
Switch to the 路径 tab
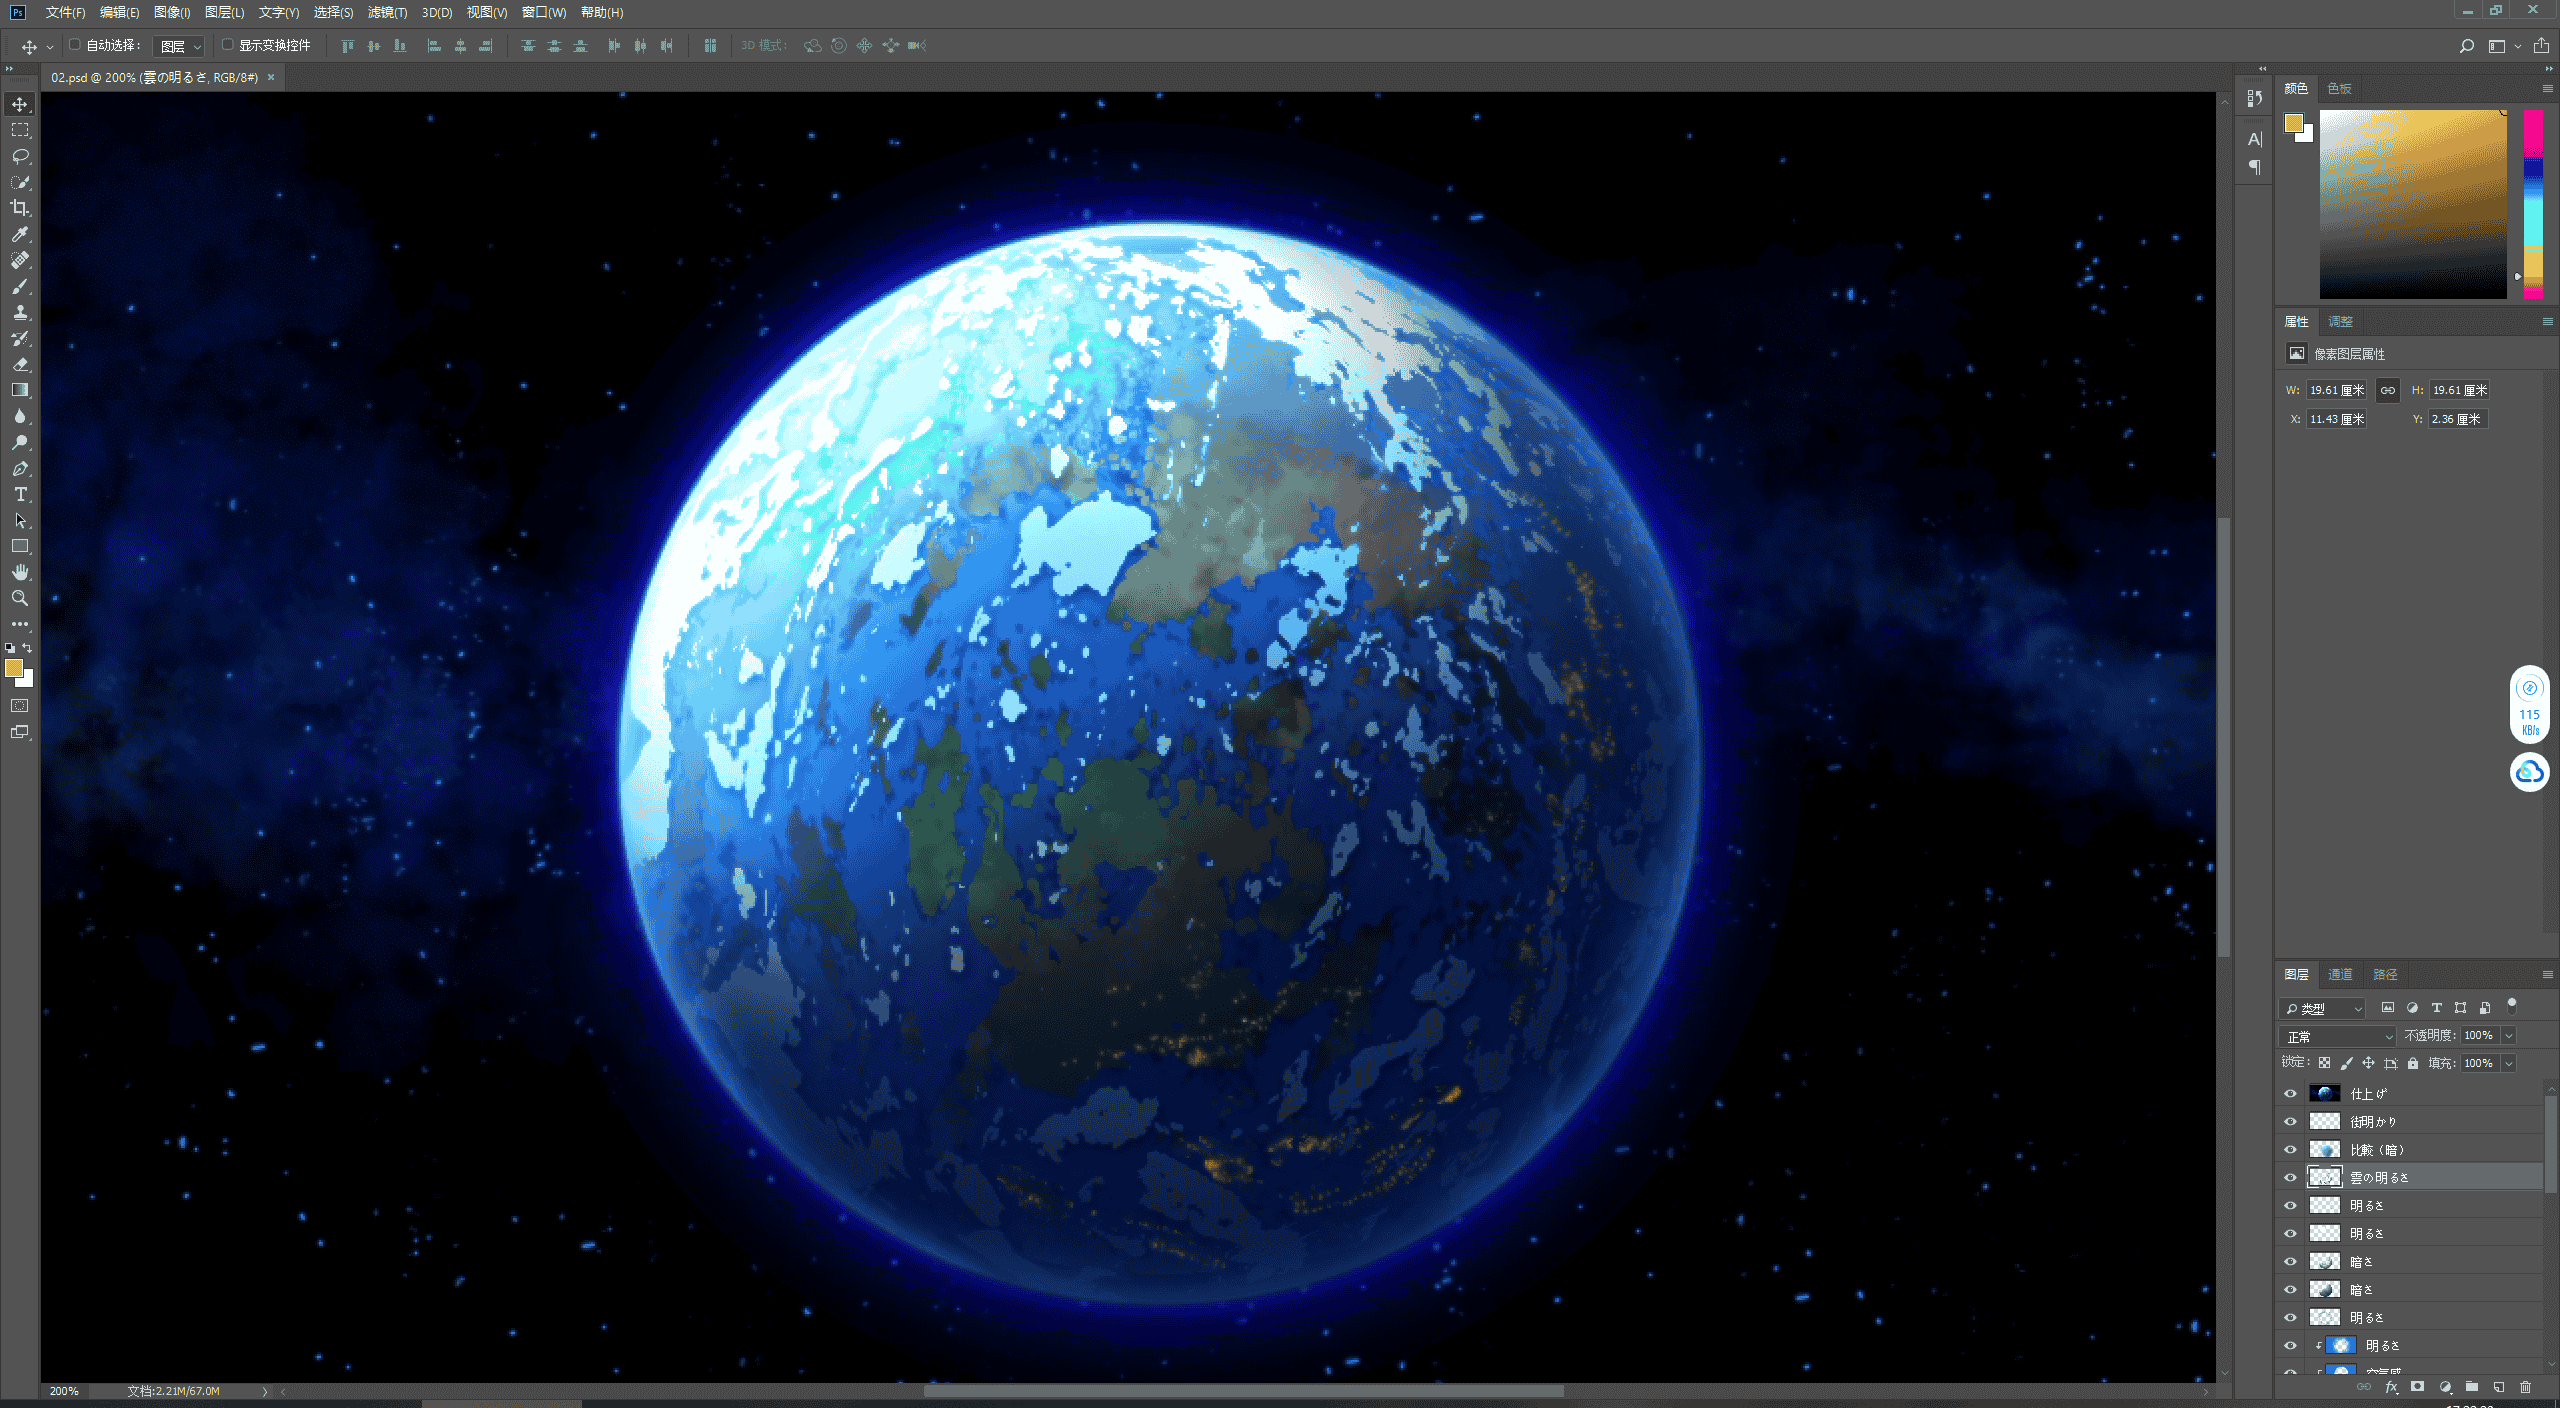tap(2385, 974)
